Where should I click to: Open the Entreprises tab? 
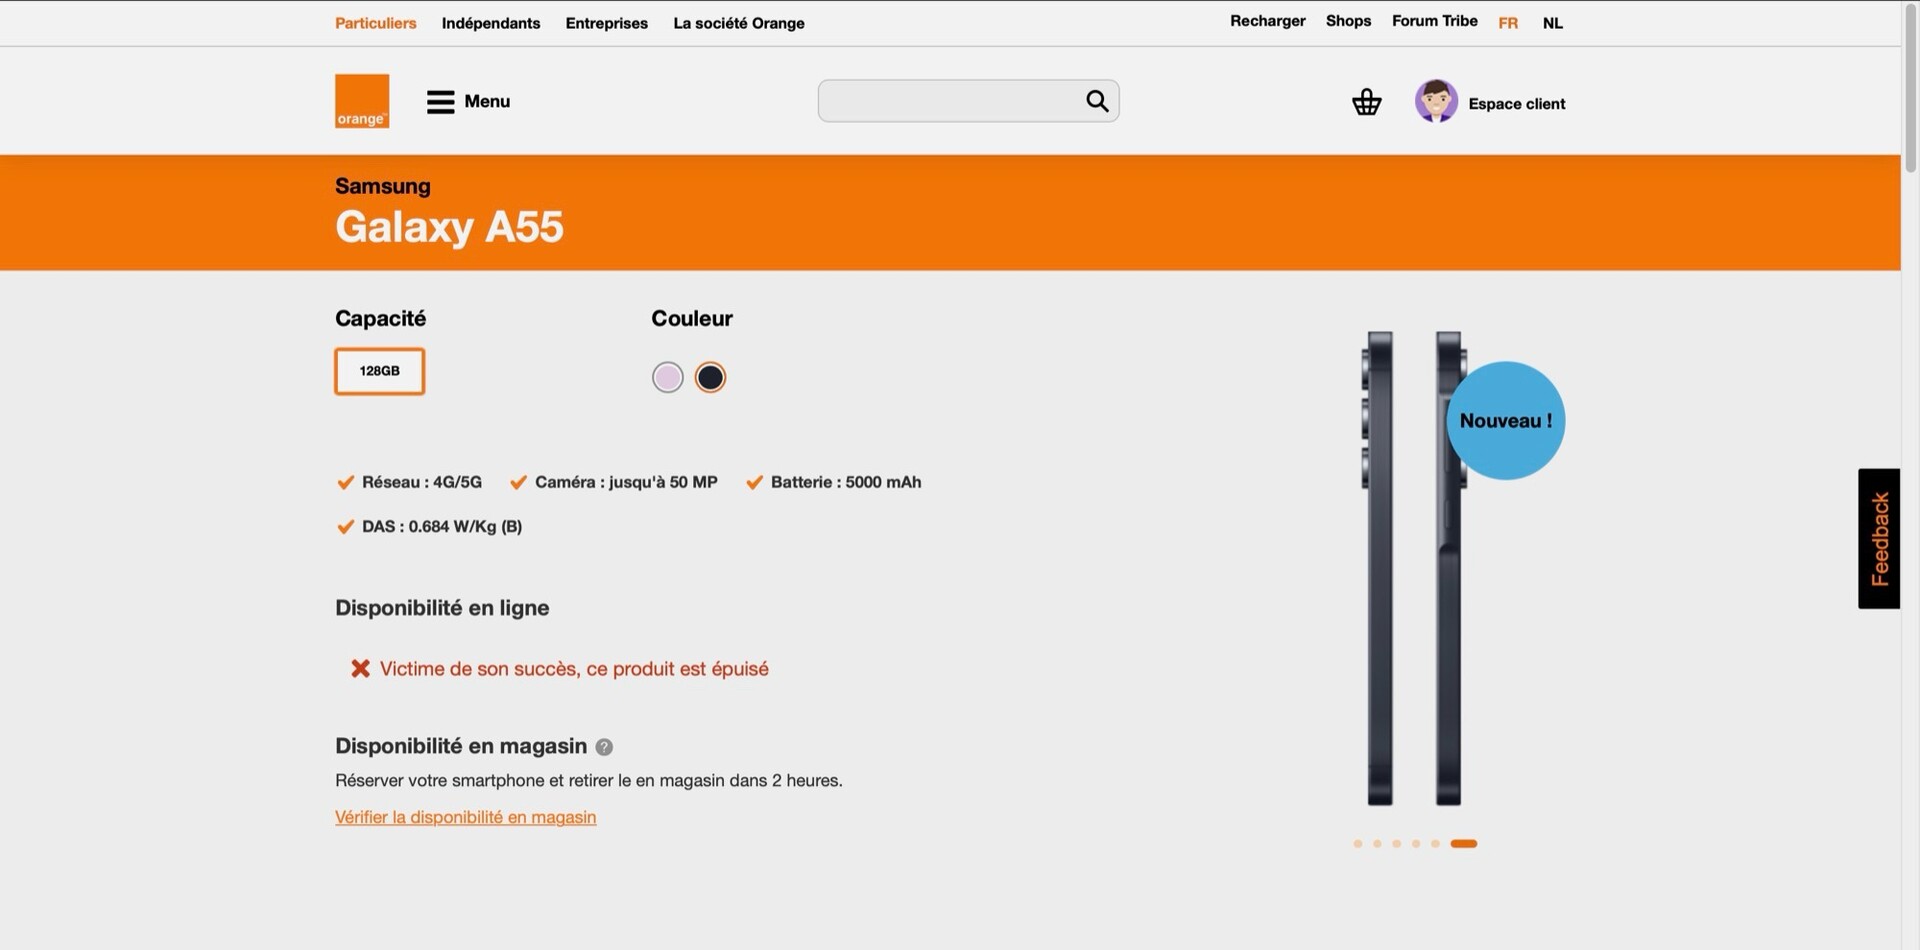(607, 23)
